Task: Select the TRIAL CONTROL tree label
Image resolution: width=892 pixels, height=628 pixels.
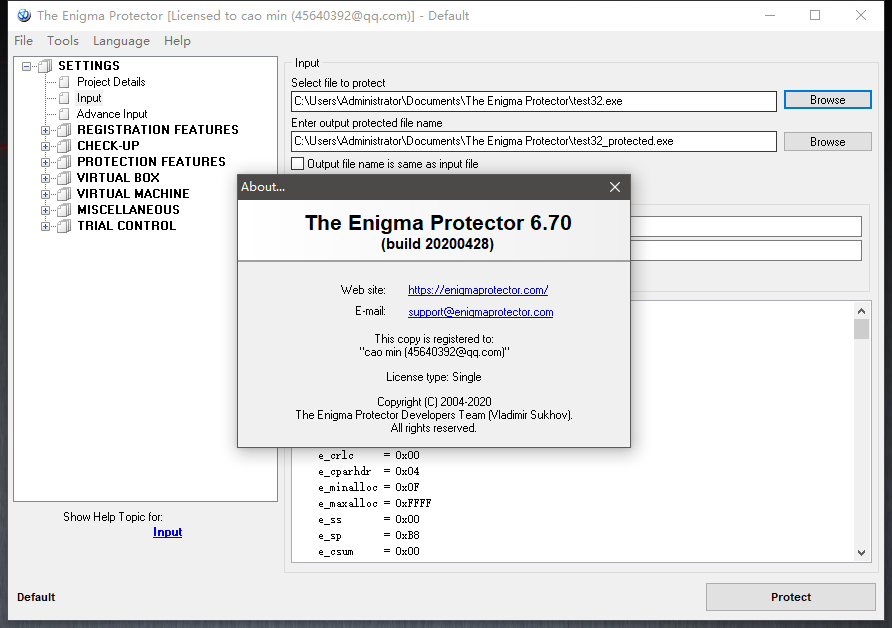Action: (x=126, y=226)
